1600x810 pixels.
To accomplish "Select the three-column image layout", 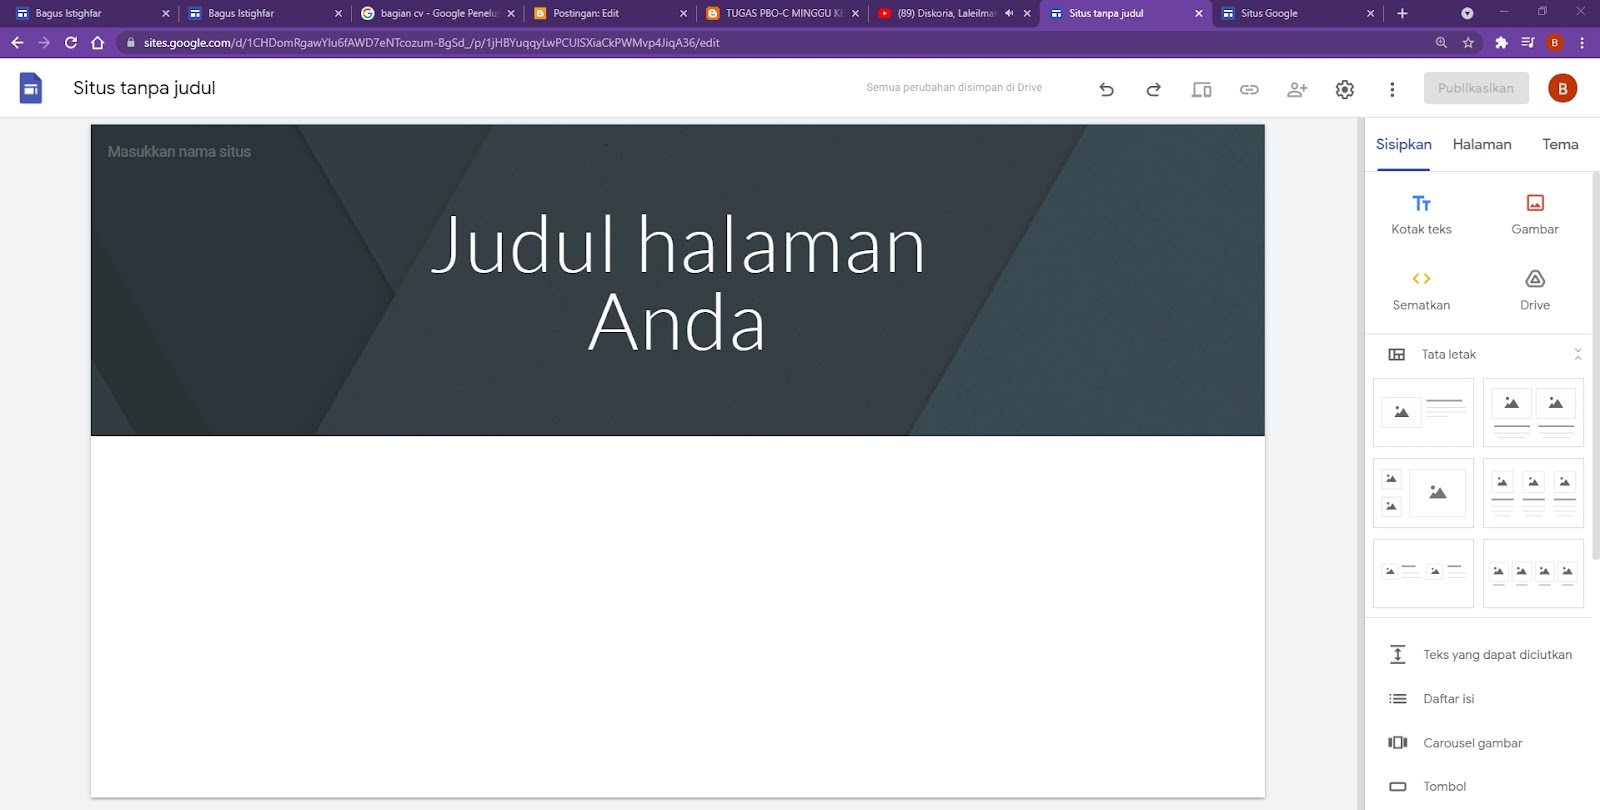I will [x=1533, y=493].
